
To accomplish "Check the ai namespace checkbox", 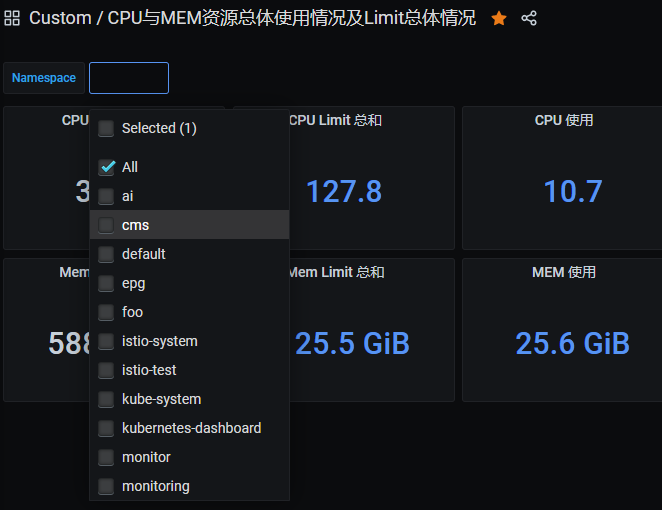I will point(107,196).
